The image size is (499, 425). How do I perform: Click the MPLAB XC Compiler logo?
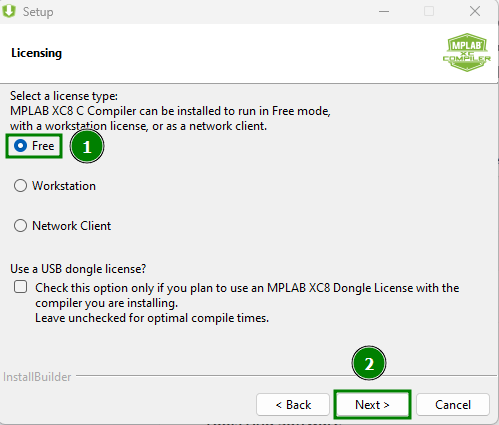pyautogui.click(x=467, y=52)
